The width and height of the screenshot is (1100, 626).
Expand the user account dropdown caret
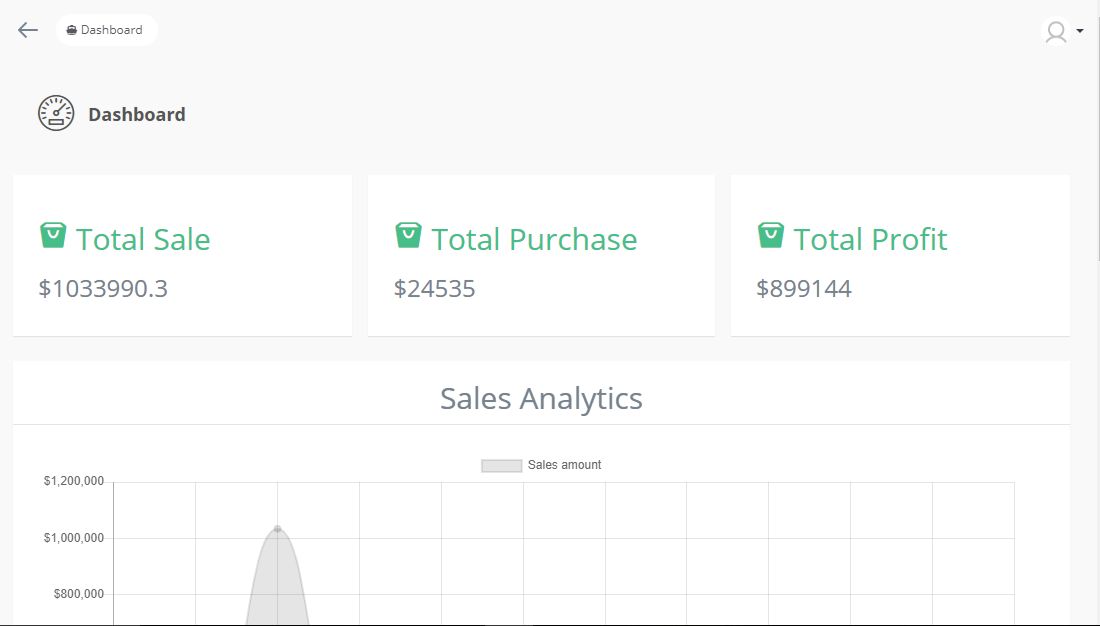tap(1080, 32)
